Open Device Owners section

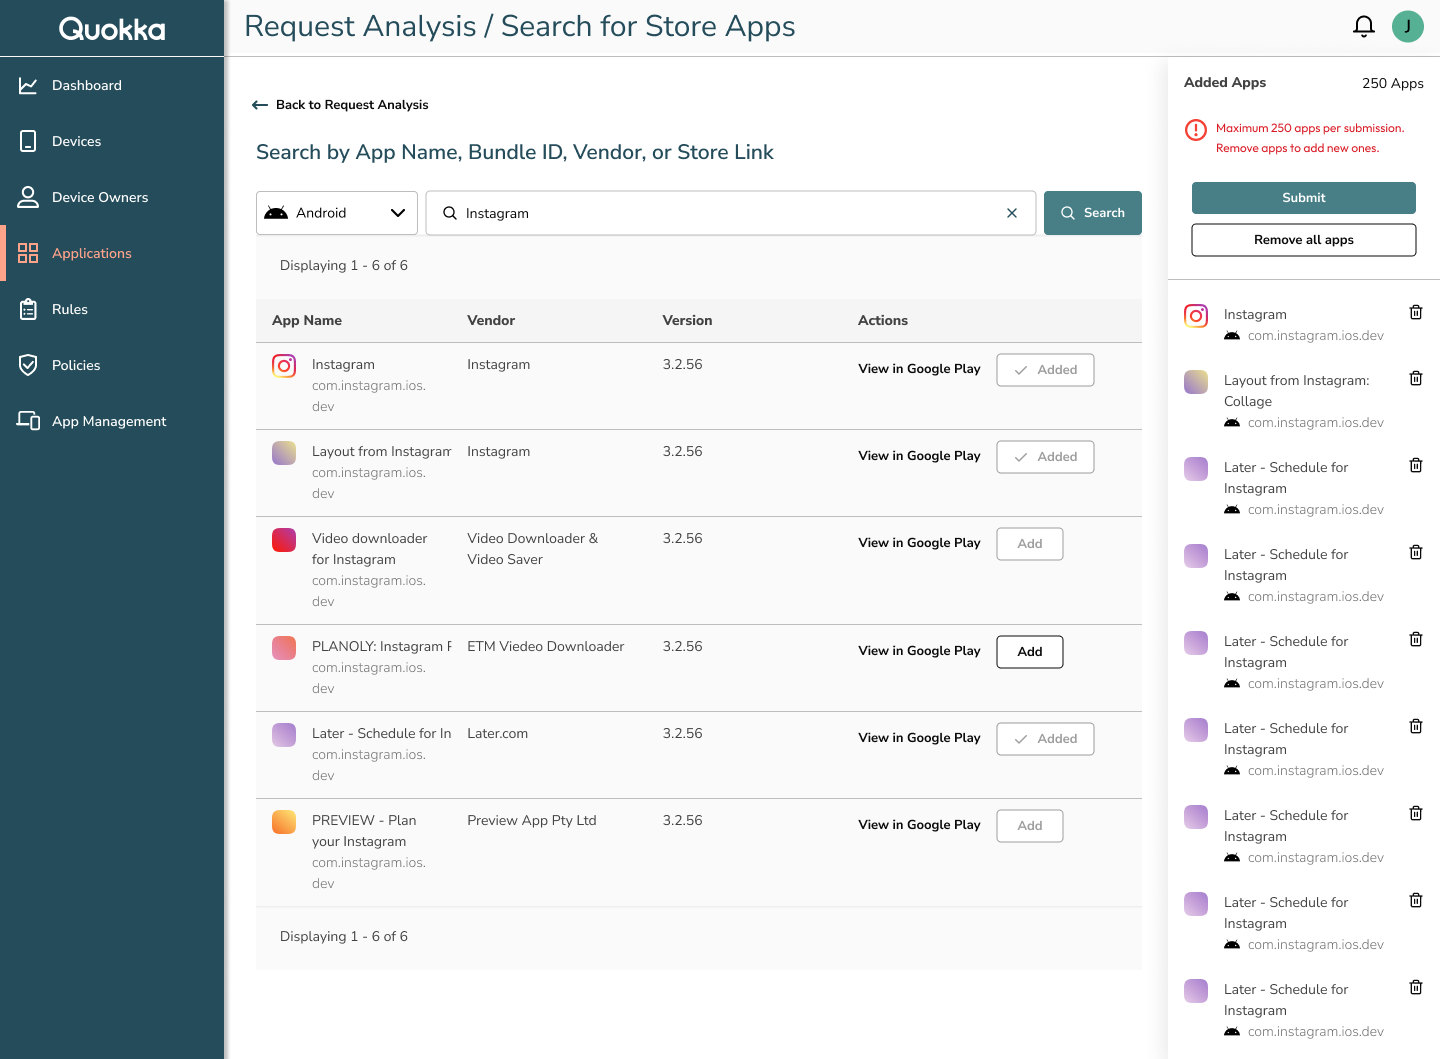click(112, 197)
